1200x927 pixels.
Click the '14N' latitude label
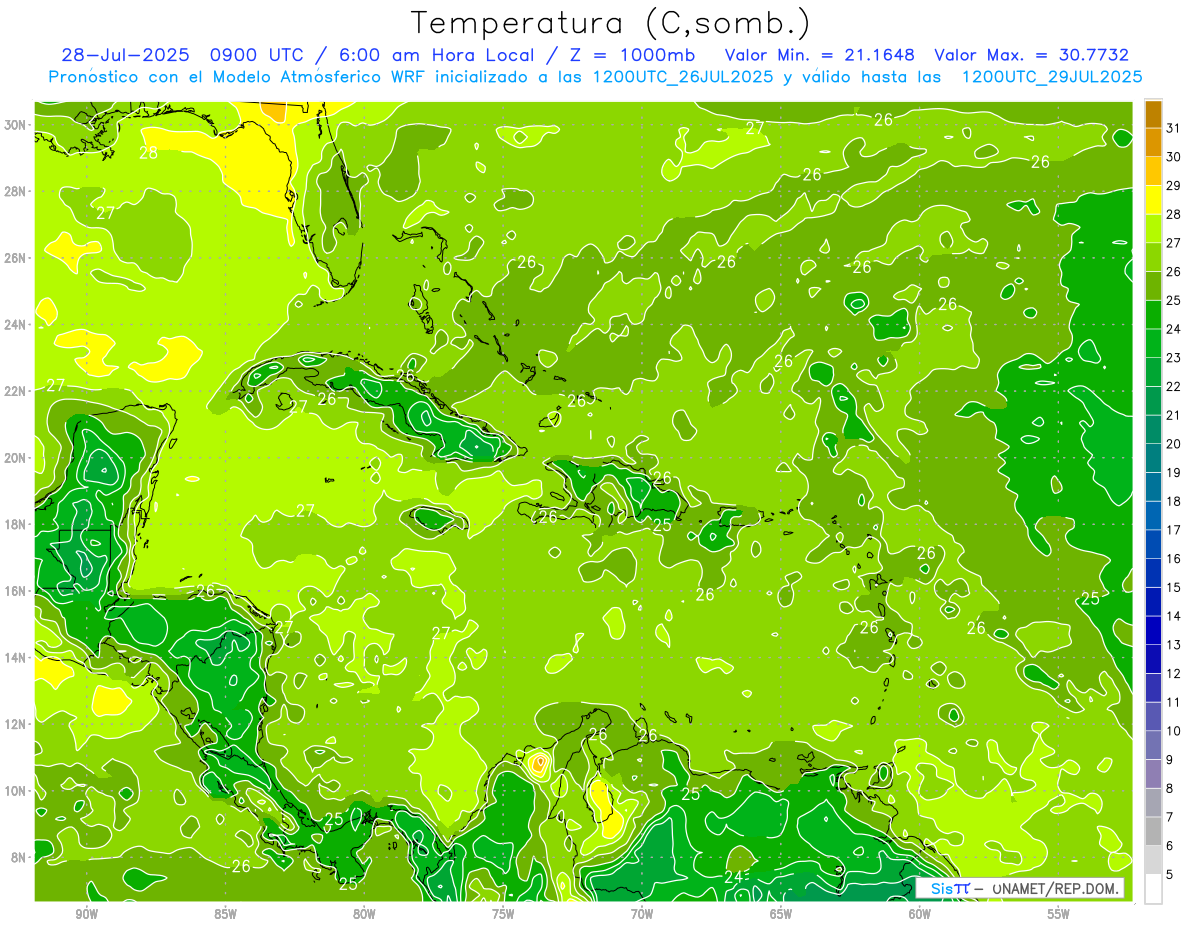16,658
